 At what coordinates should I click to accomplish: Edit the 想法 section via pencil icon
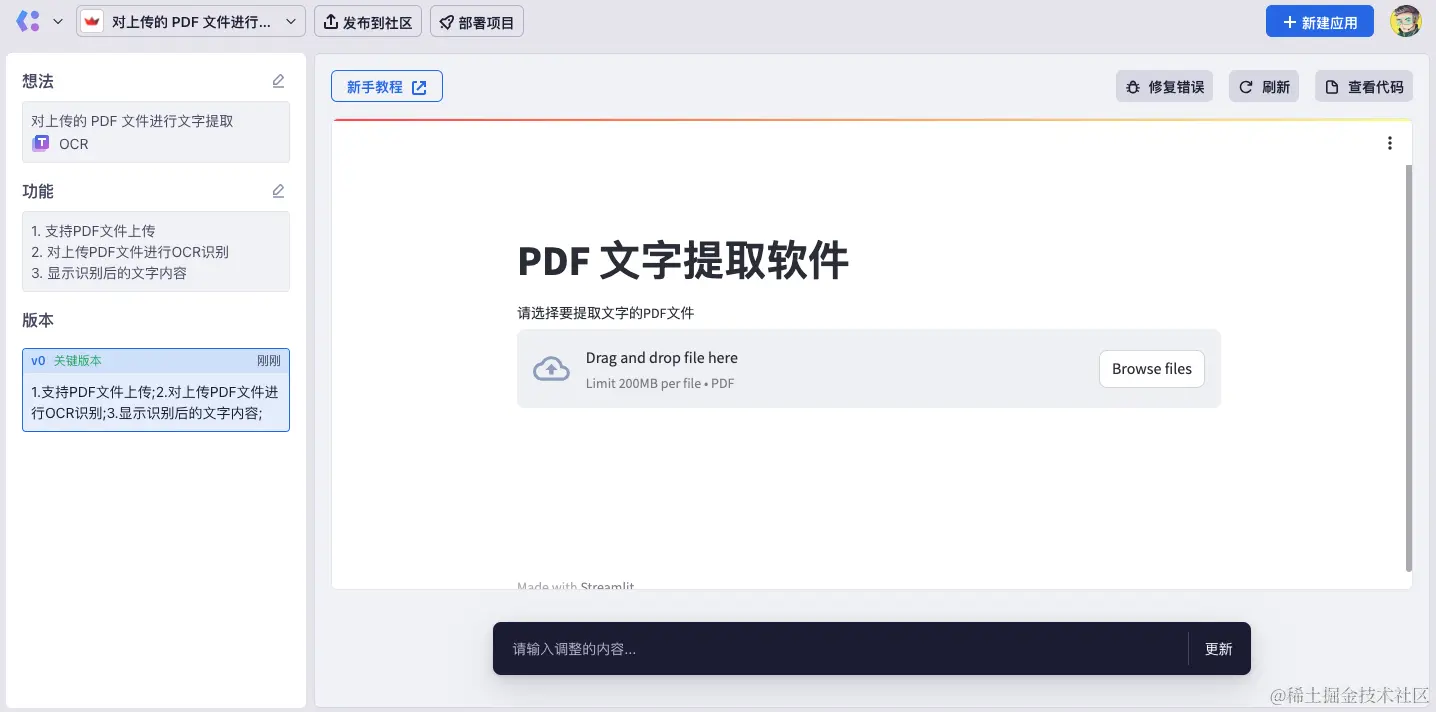[x=278, y=81]
